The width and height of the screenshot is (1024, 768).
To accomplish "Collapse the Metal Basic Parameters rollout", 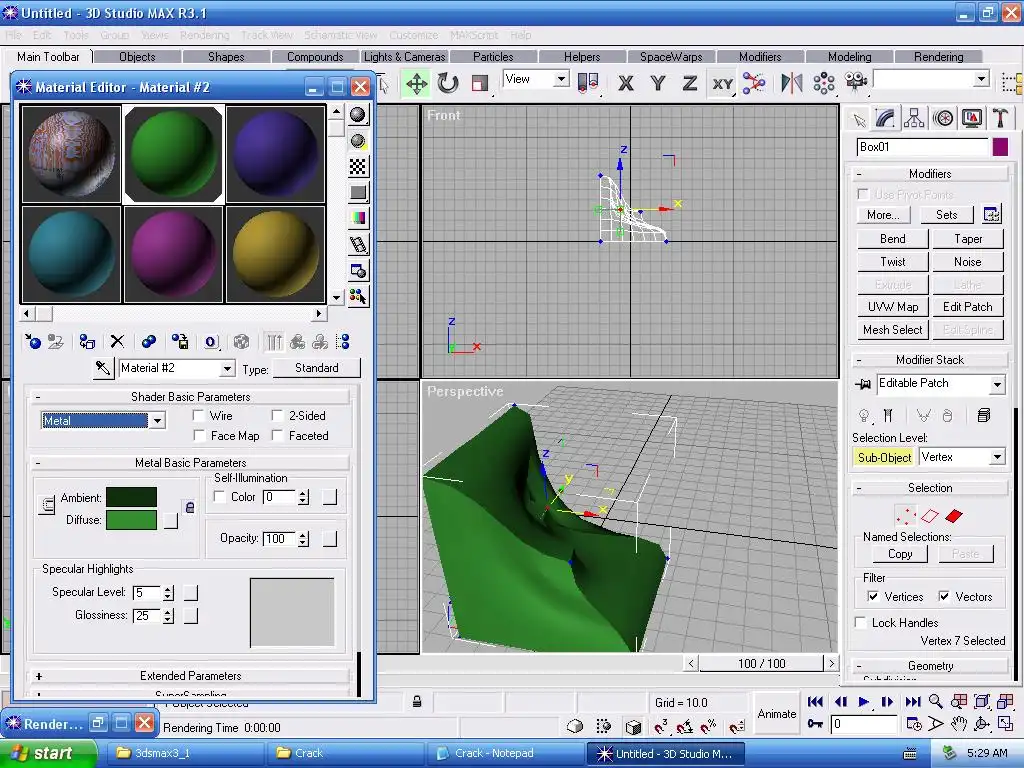I will click(x=190, y=462).
